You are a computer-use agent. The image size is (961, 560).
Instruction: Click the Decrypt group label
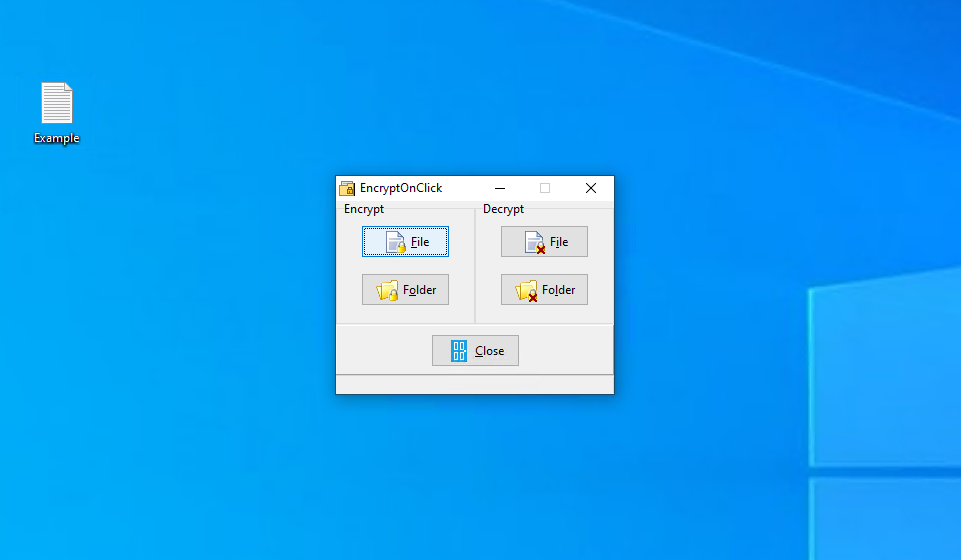click(x=503, y=209)
